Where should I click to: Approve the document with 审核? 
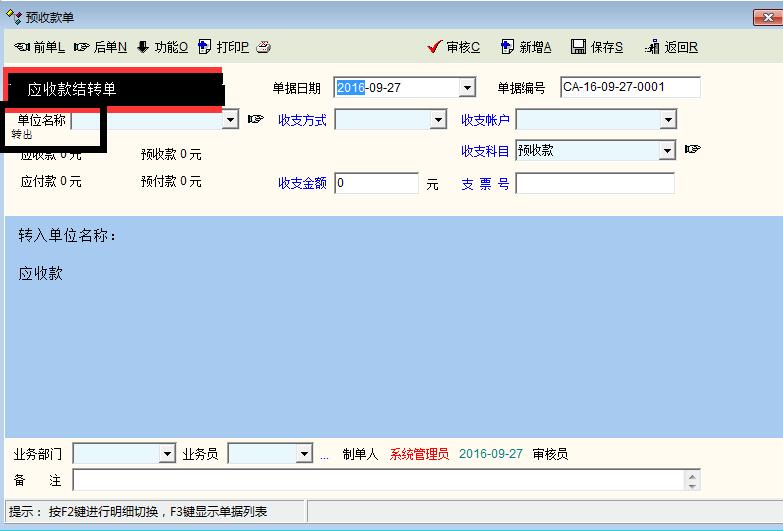point(454,47)
